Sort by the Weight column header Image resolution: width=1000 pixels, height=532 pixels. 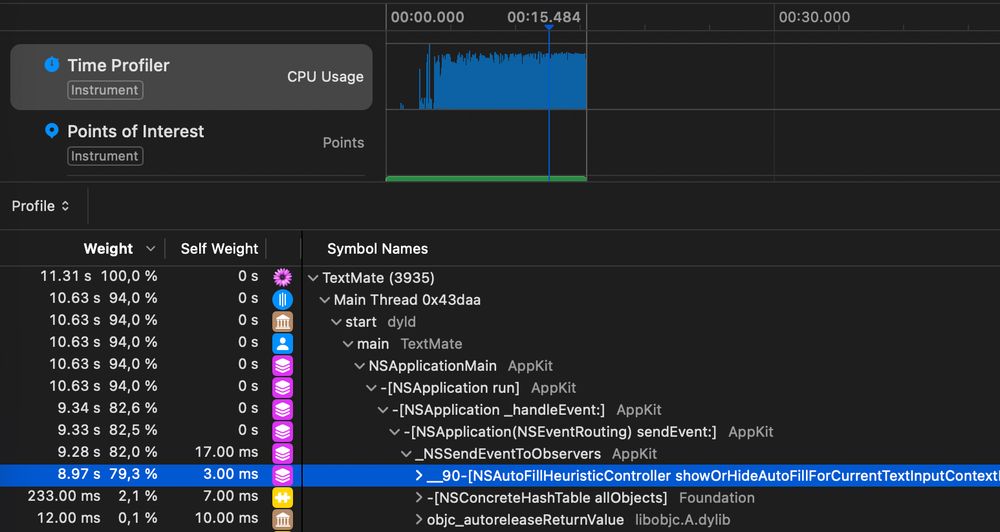pyautogui.click(x=108, y=248)
